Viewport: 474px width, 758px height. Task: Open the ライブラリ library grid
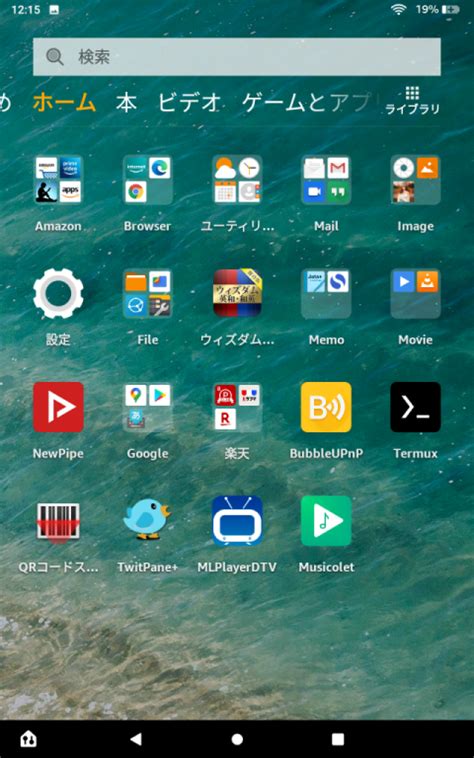pyautogui.click(x=412, y=101)
